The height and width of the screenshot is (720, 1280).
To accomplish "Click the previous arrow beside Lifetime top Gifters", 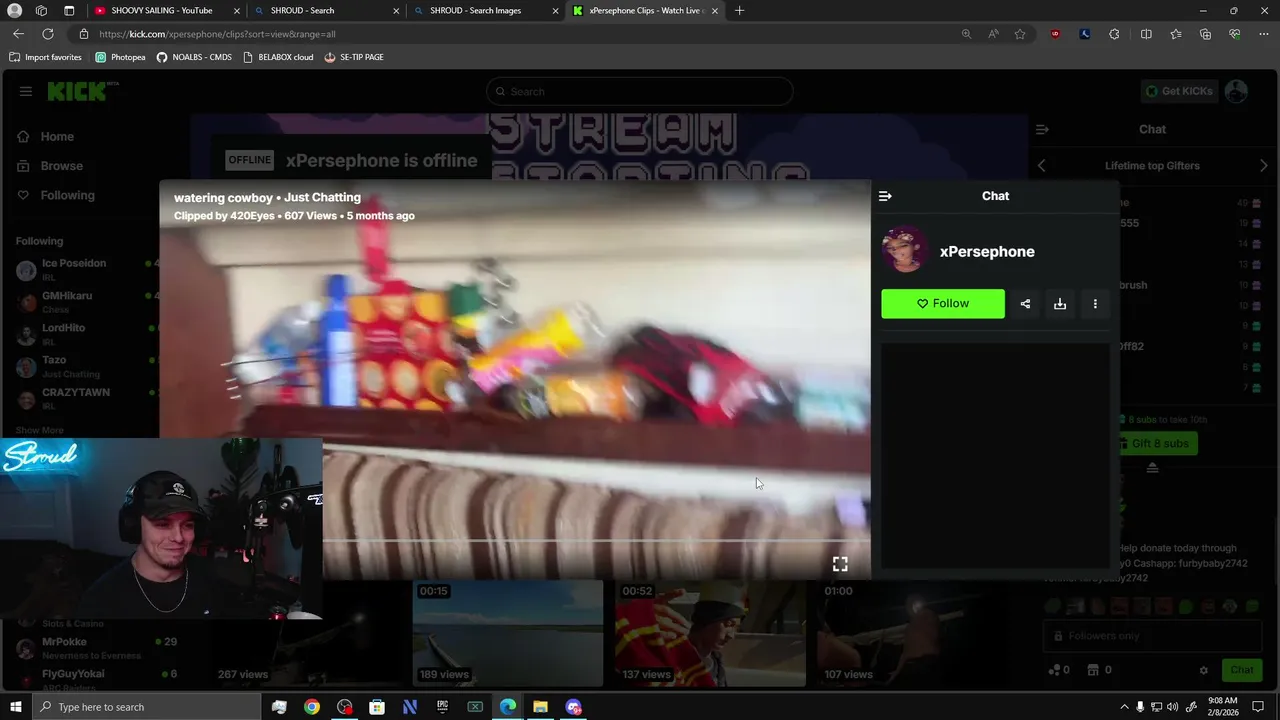I will pyautogui.click(x=1042, y=166).
